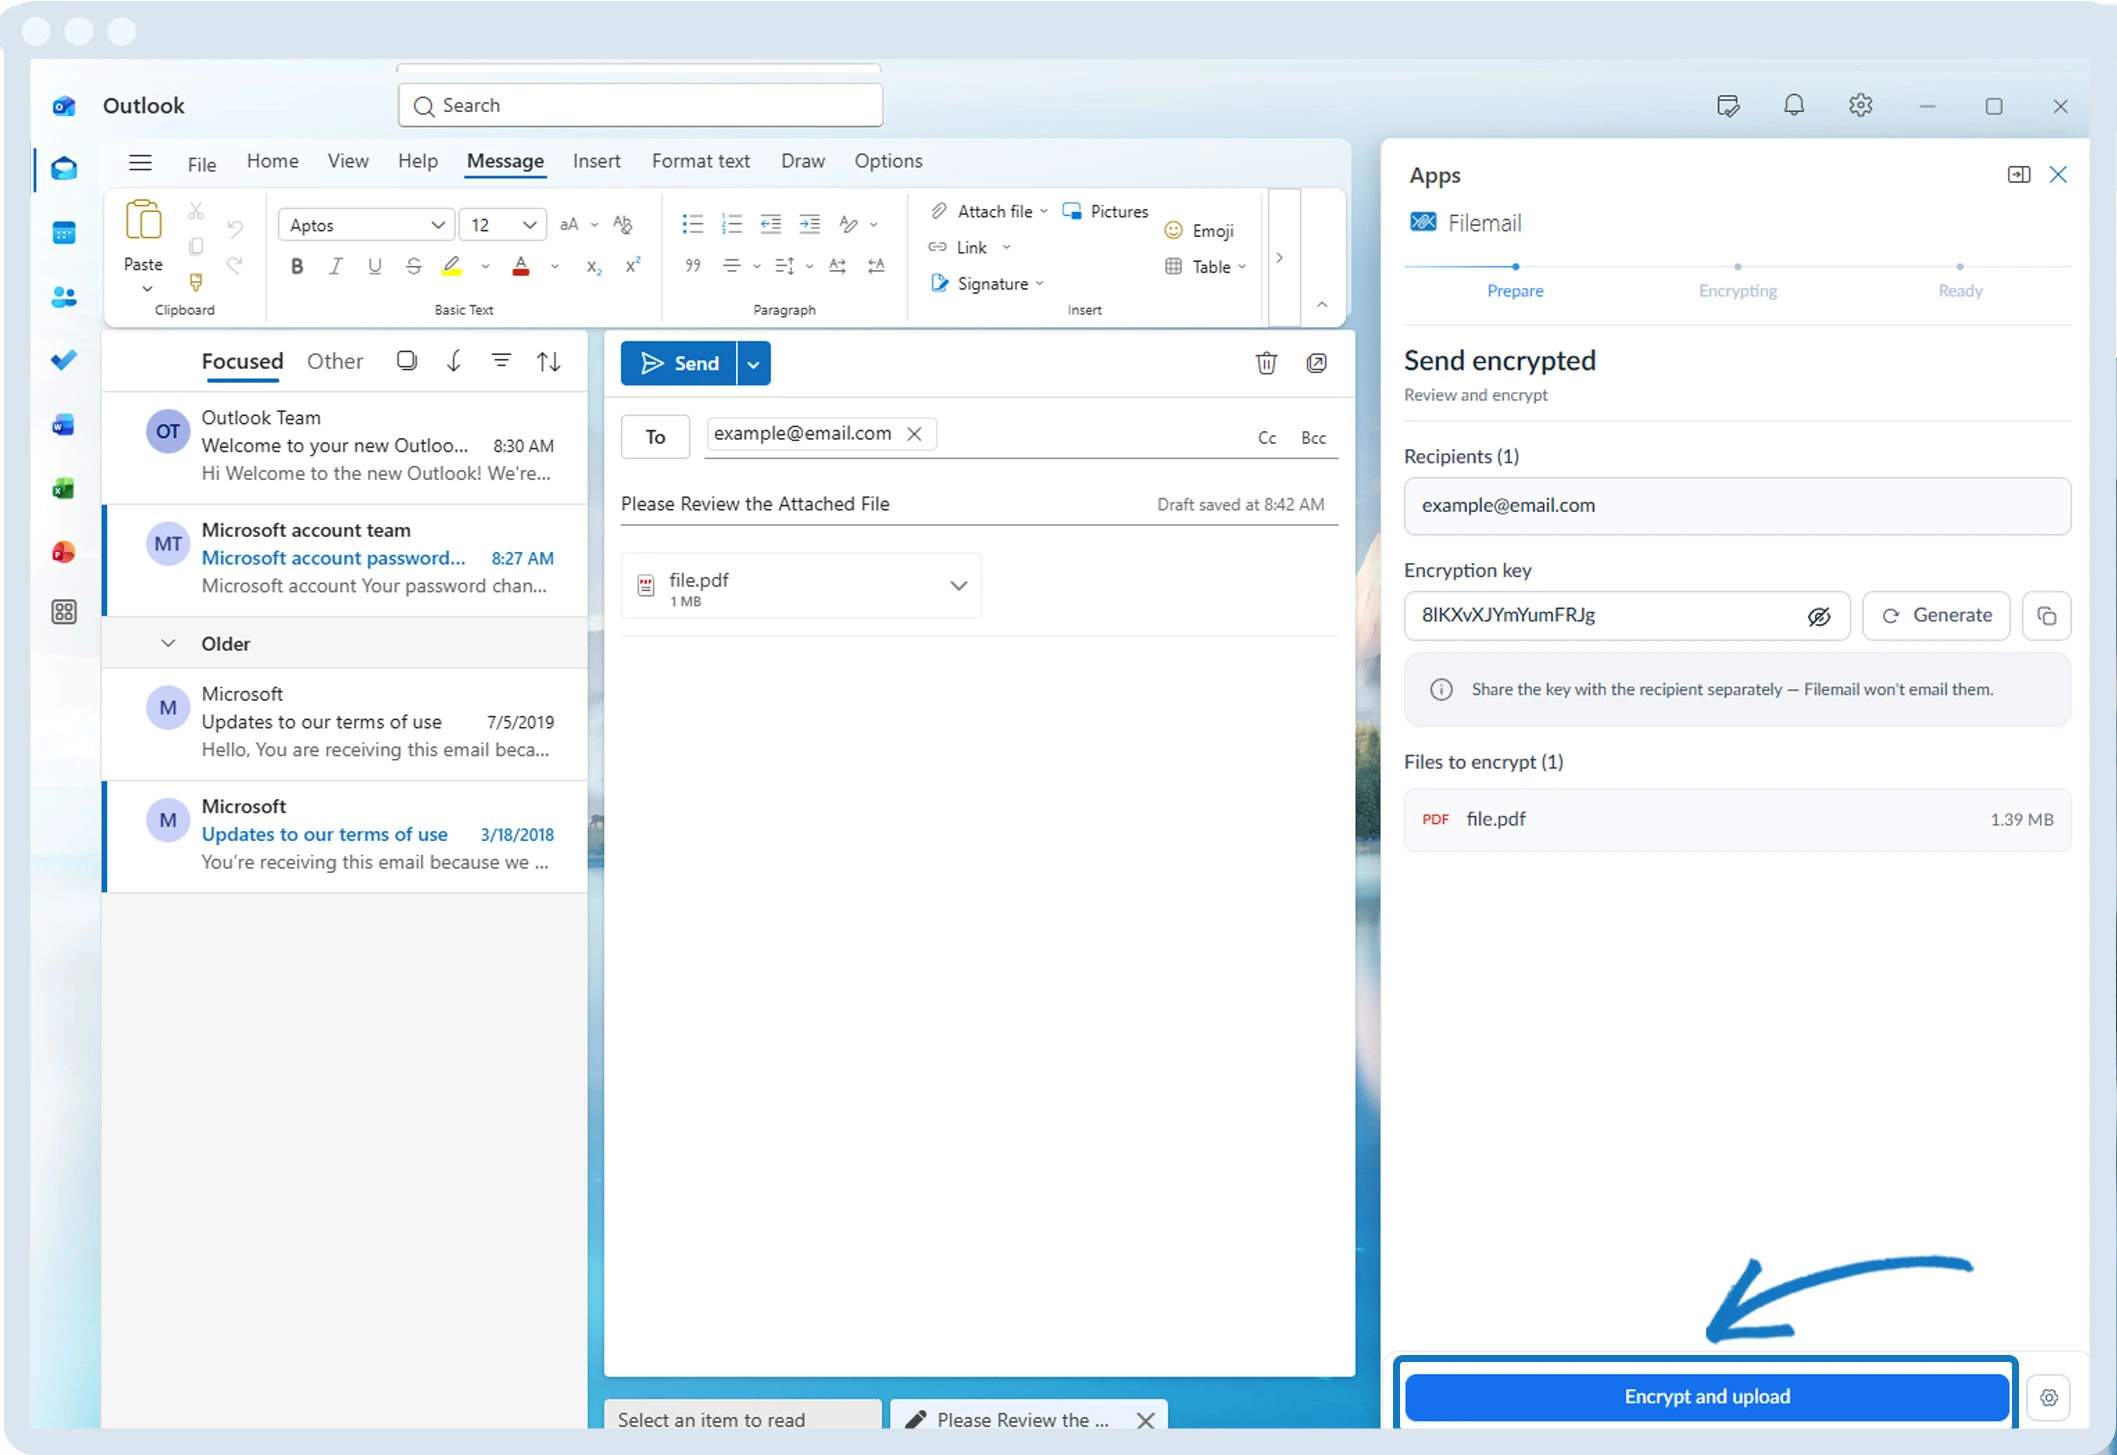The image size is (2117, 1455).
Task: Open the People icon in left sidebar
Action: (64, 297)
